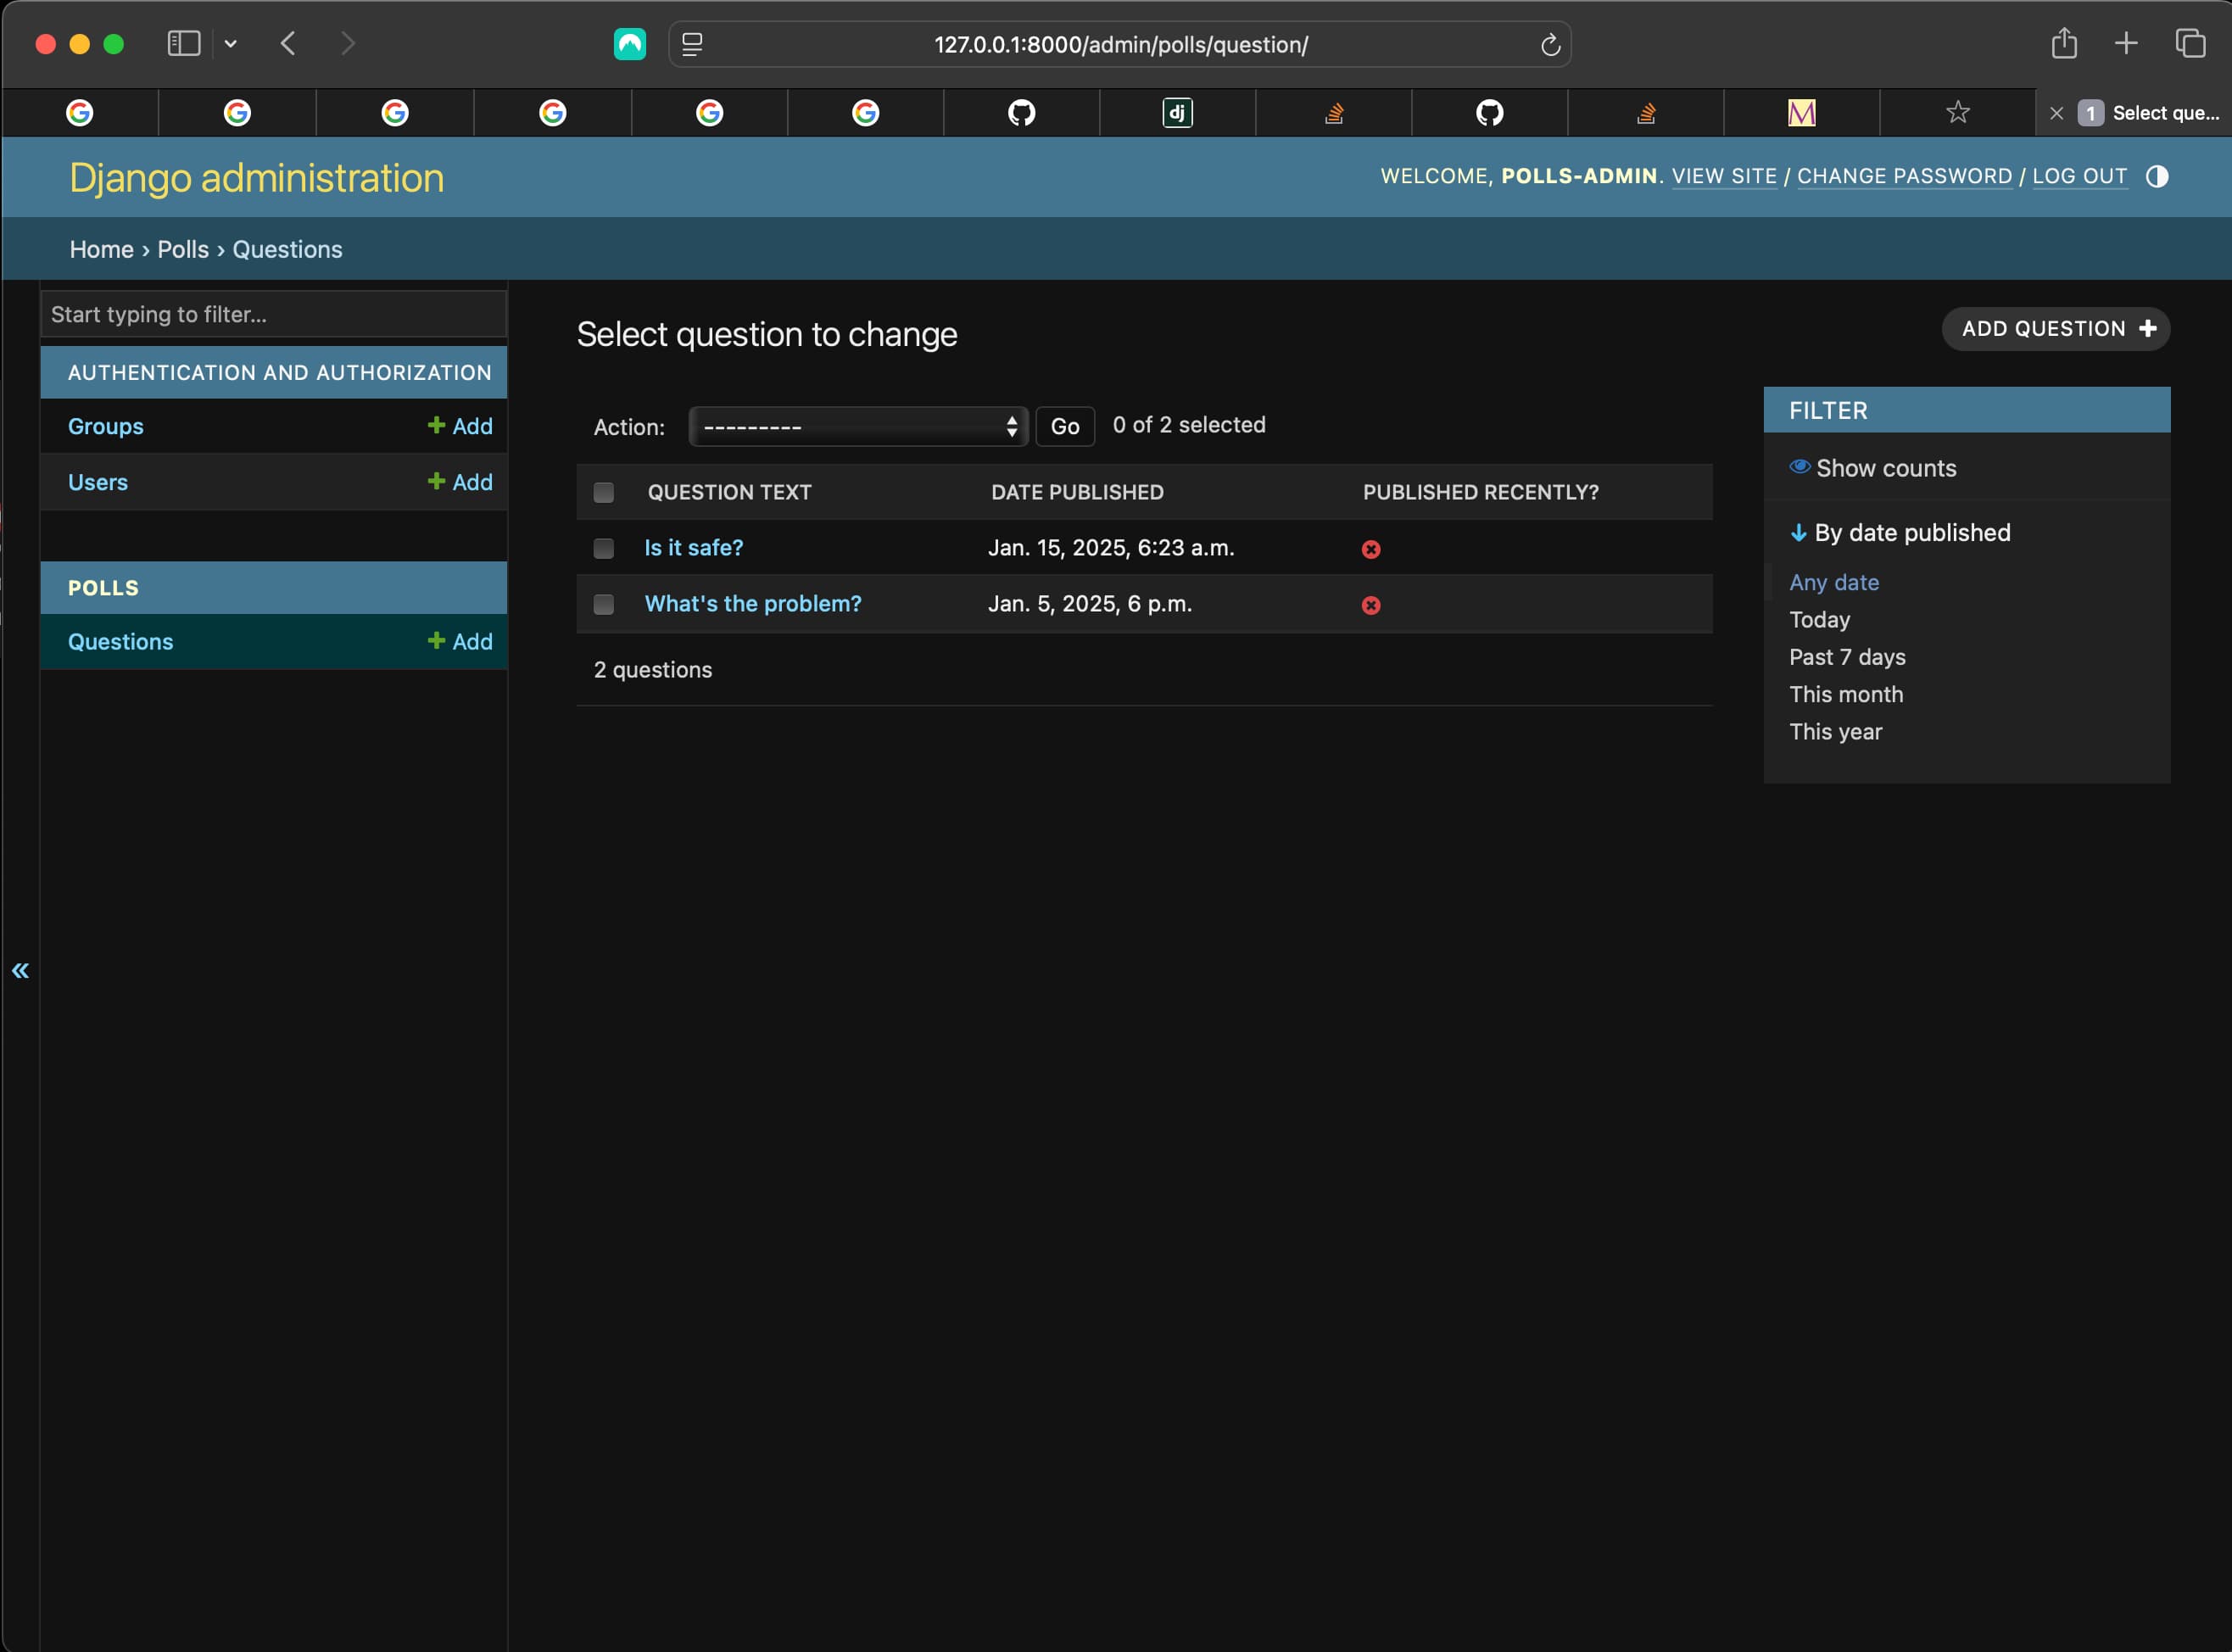Image resolution: width=2232 pixels, height=1652 pixels.
Task: Check the 'Is it safe?' row
Action: pyautogui.click(x=603, y=548)
